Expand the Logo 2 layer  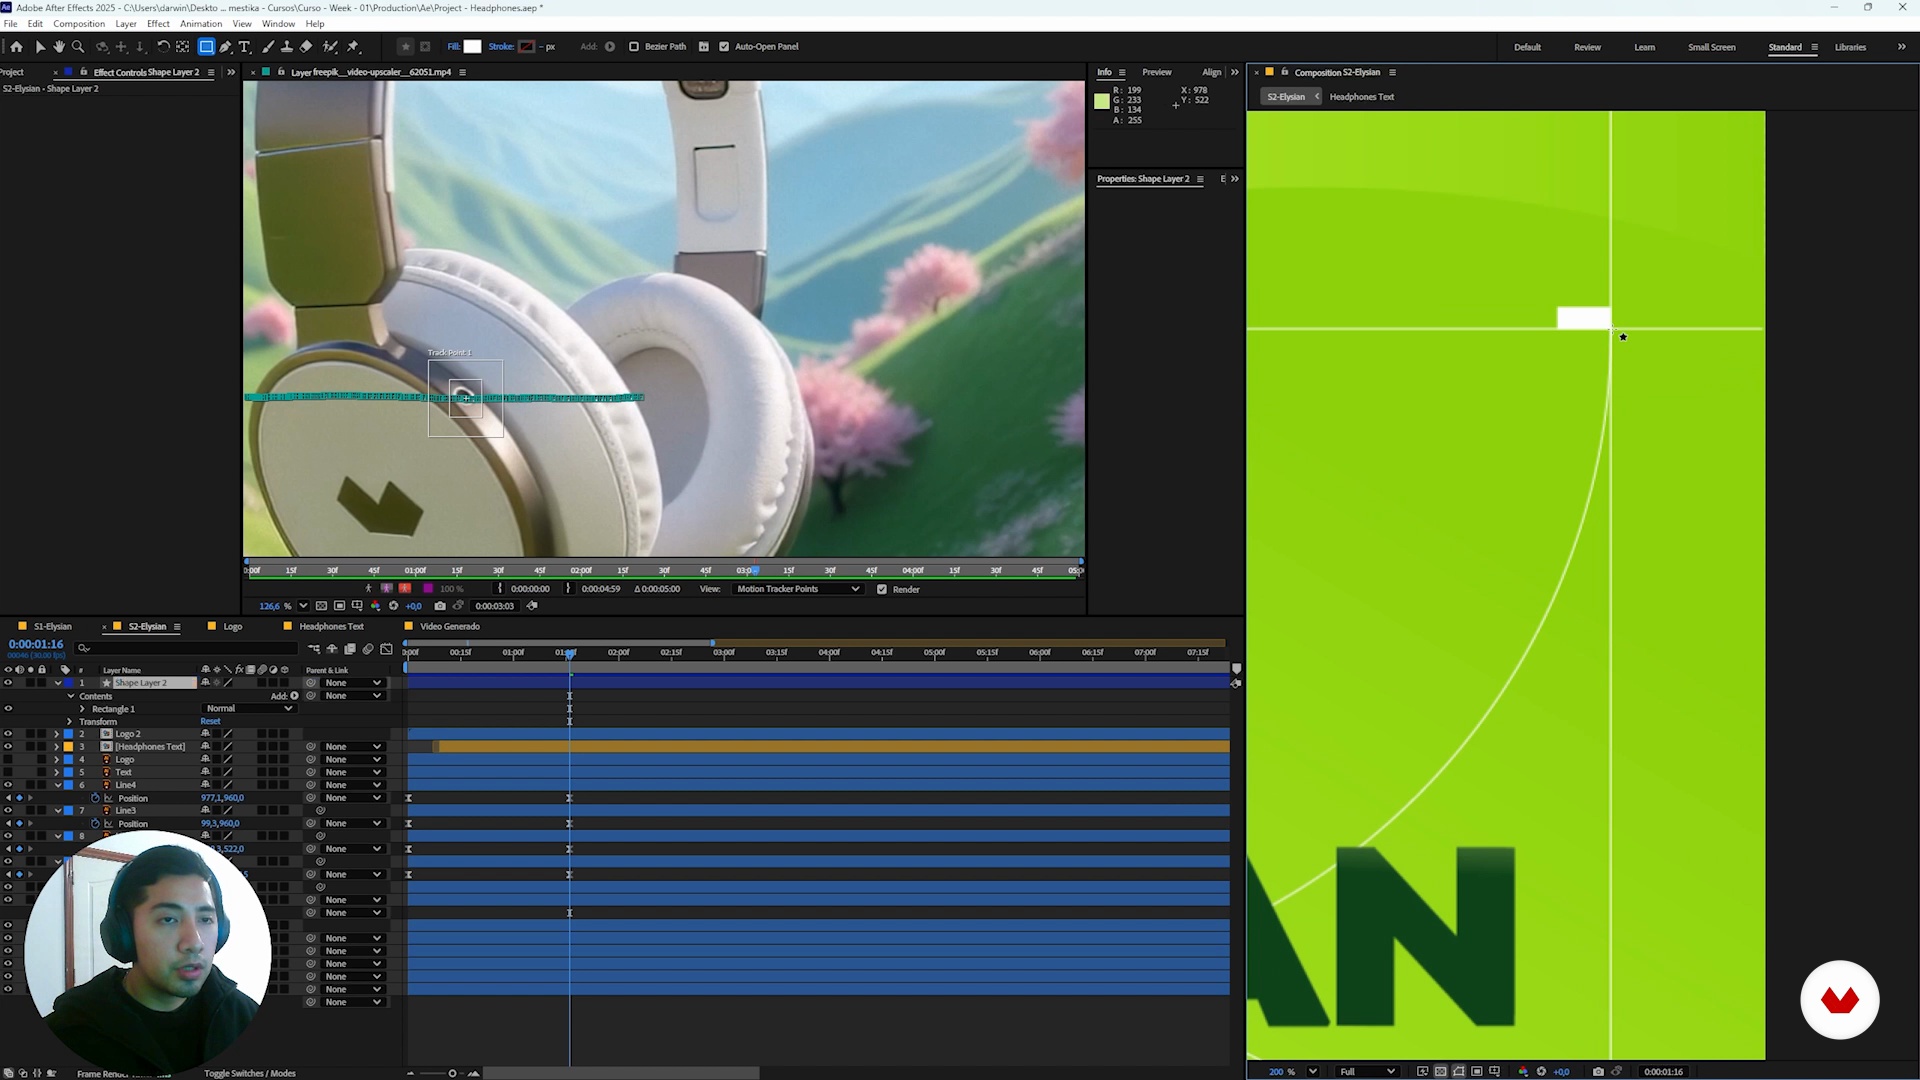(57, 734)
